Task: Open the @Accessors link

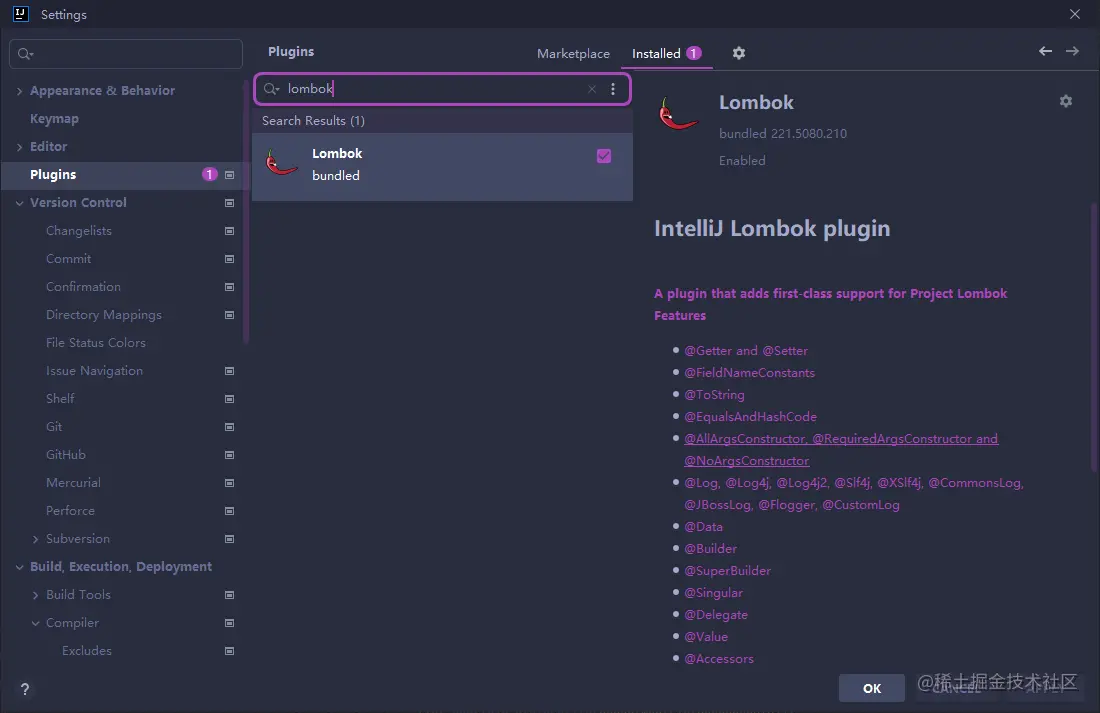Action: coord(718,659)
